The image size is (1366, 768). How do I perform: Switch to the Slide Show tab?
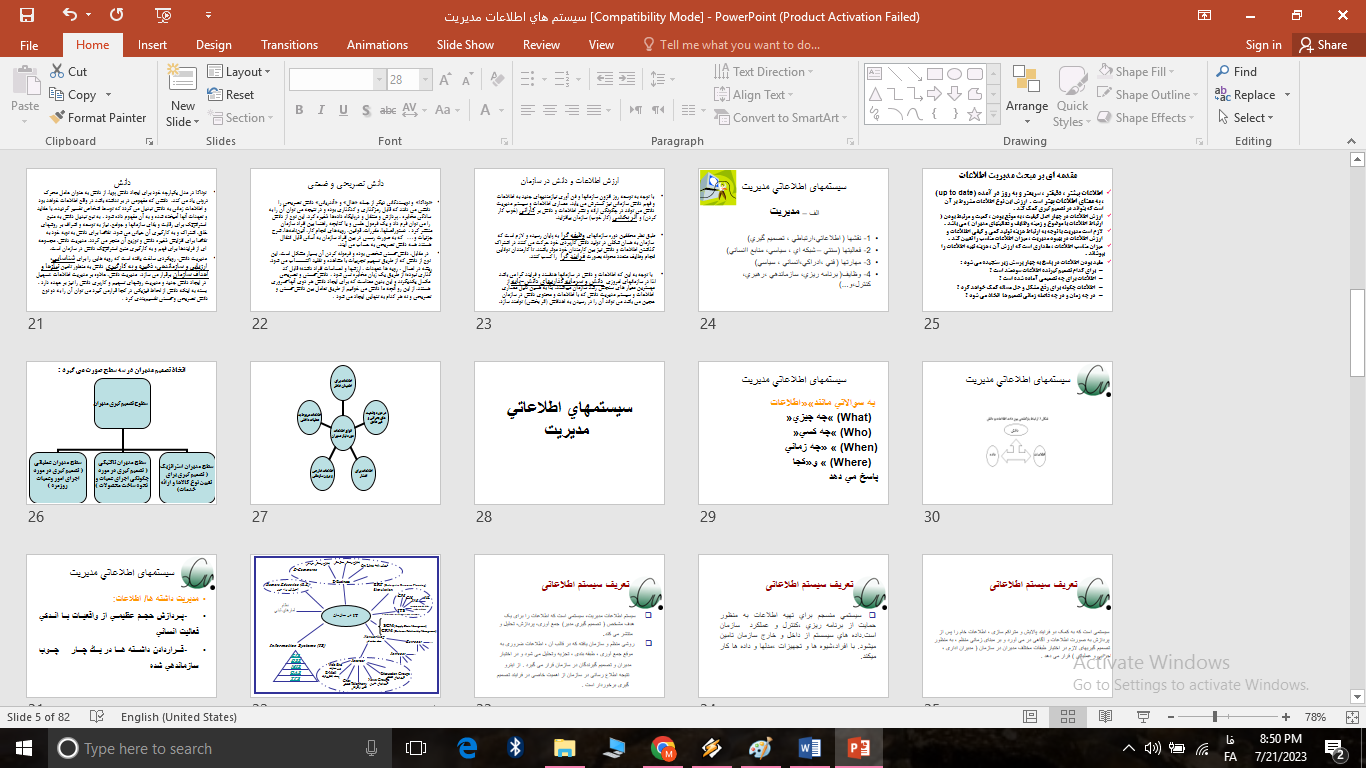tap(465, 45)
